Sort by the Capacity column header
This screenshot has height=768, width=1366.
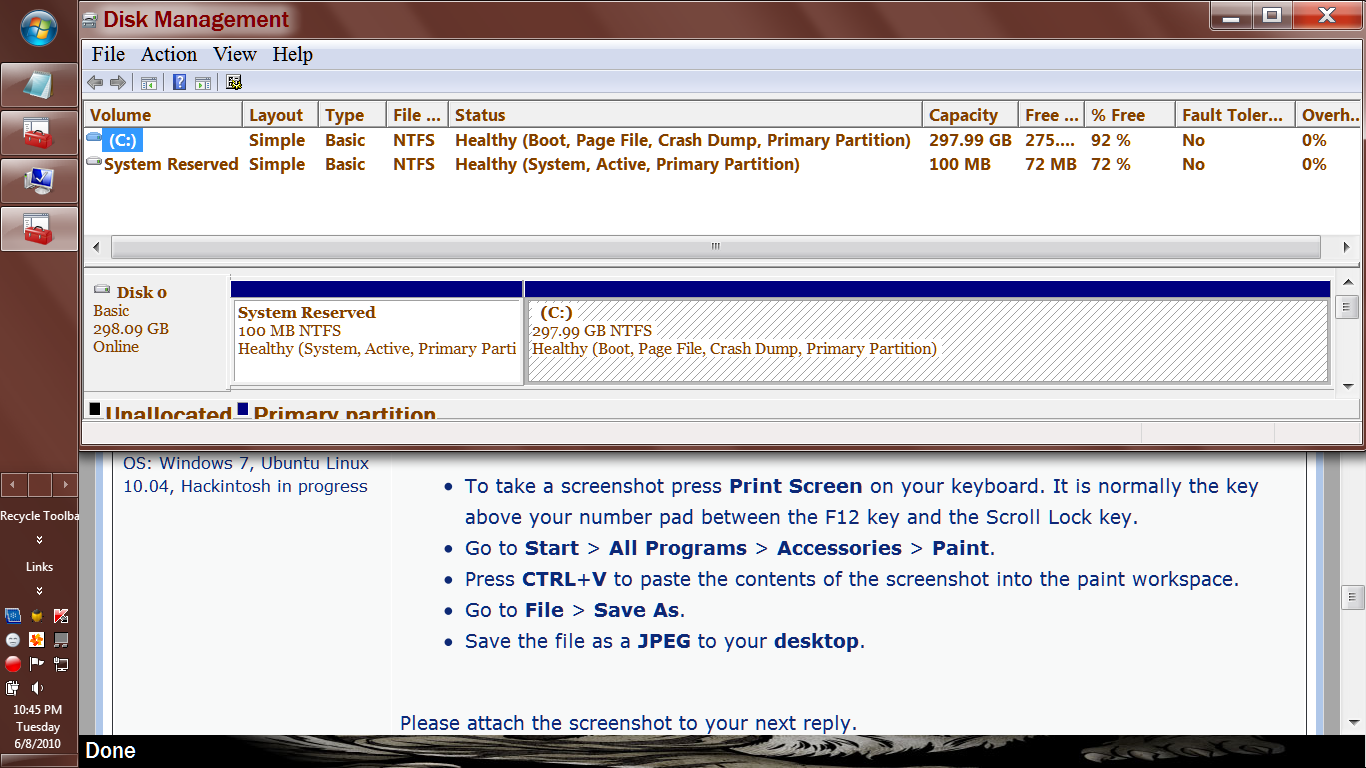tap(970, 115)
